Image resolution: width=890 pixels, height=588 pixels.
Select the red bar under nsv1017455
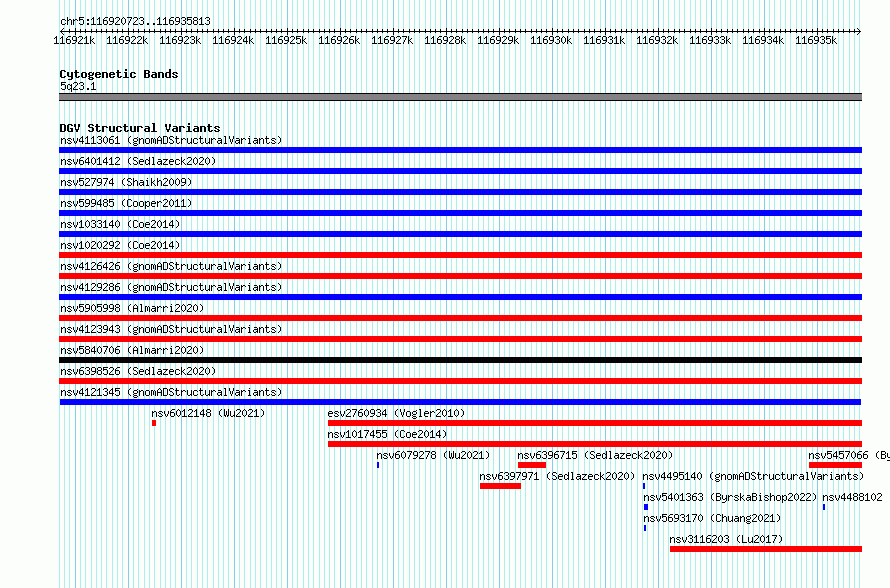click(595, 444)
